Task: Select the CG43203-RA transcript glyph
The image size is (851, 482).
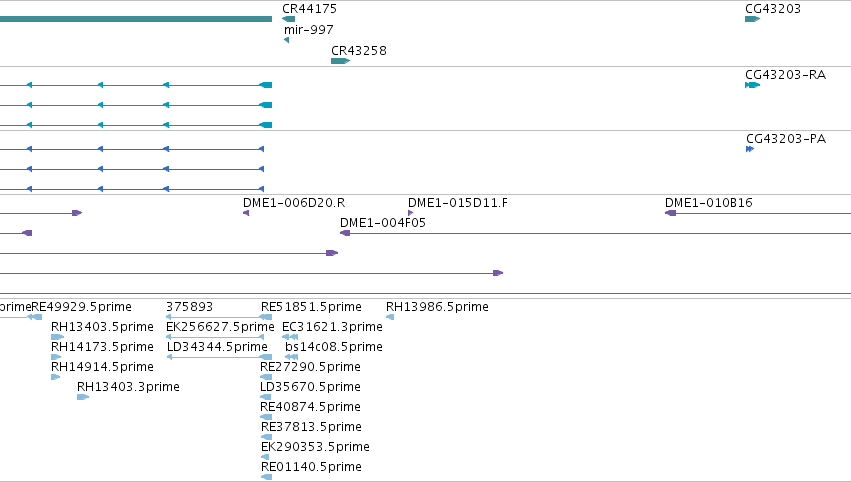Action: 752,85
